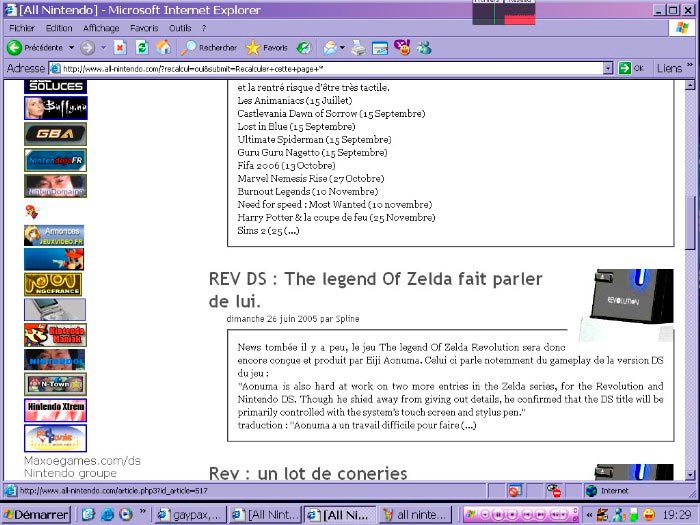Expand the Liens links toolbar chevron
700x525 pixels.
click(690, 66)
